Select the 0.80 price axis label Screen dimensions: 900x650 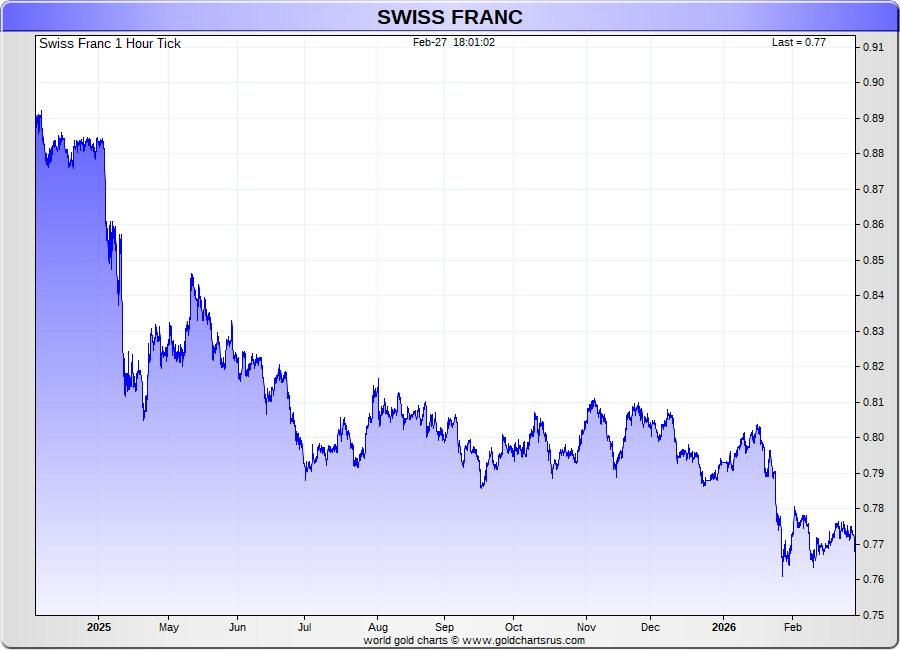click(x=873, y=437)
